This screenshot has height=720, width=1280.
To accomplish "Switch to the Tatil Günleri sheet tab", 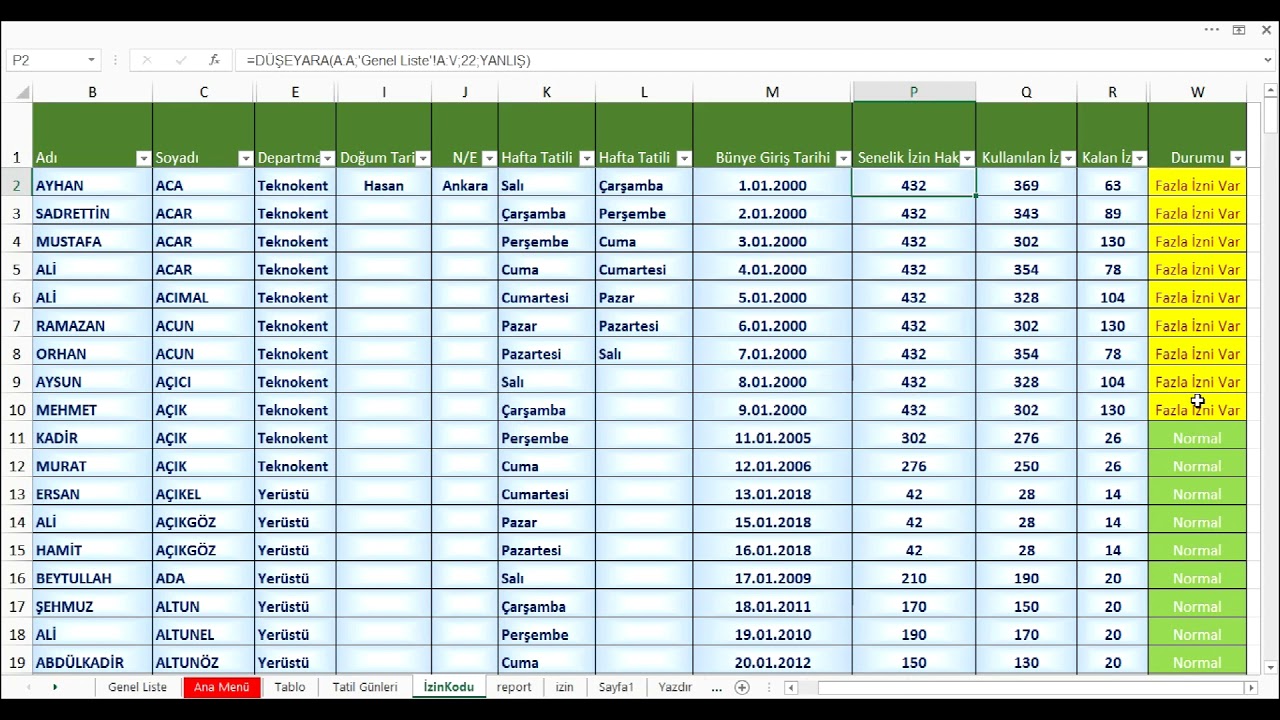I will click(x=365, y=687).
